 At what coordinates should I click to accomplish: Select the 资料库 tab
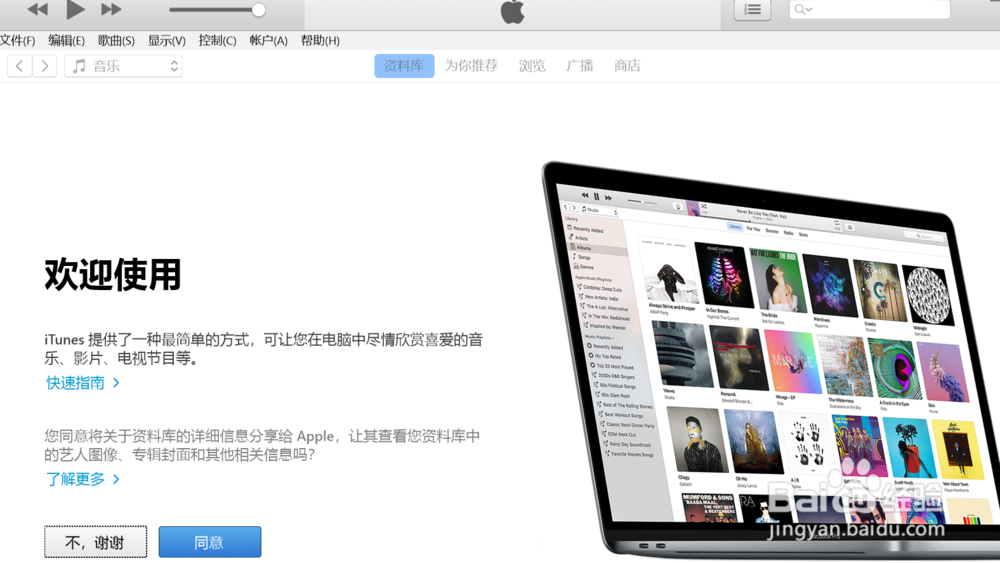tap(404, 66)
